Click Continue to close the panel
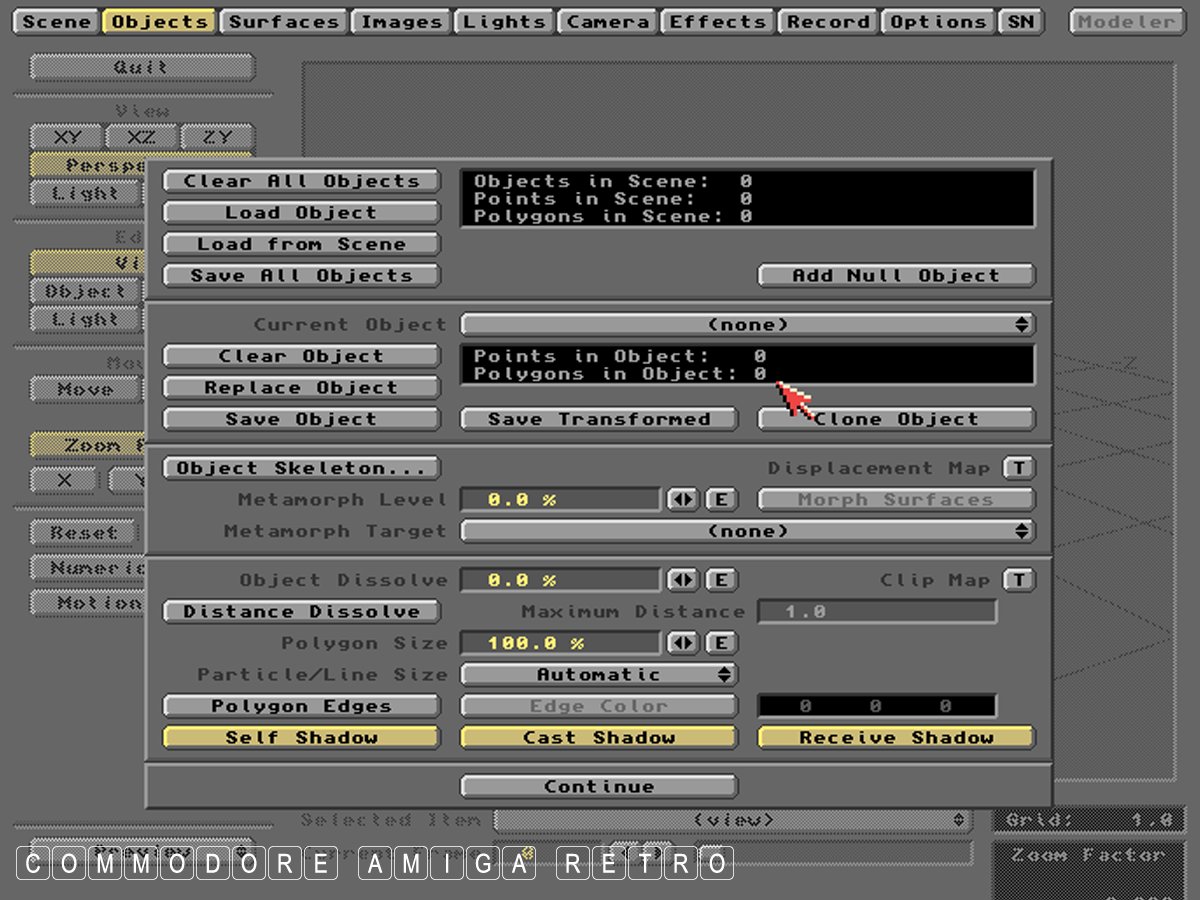Image resolution: width=1200 pixels, height=900 pixels. (x=598, y=786)
